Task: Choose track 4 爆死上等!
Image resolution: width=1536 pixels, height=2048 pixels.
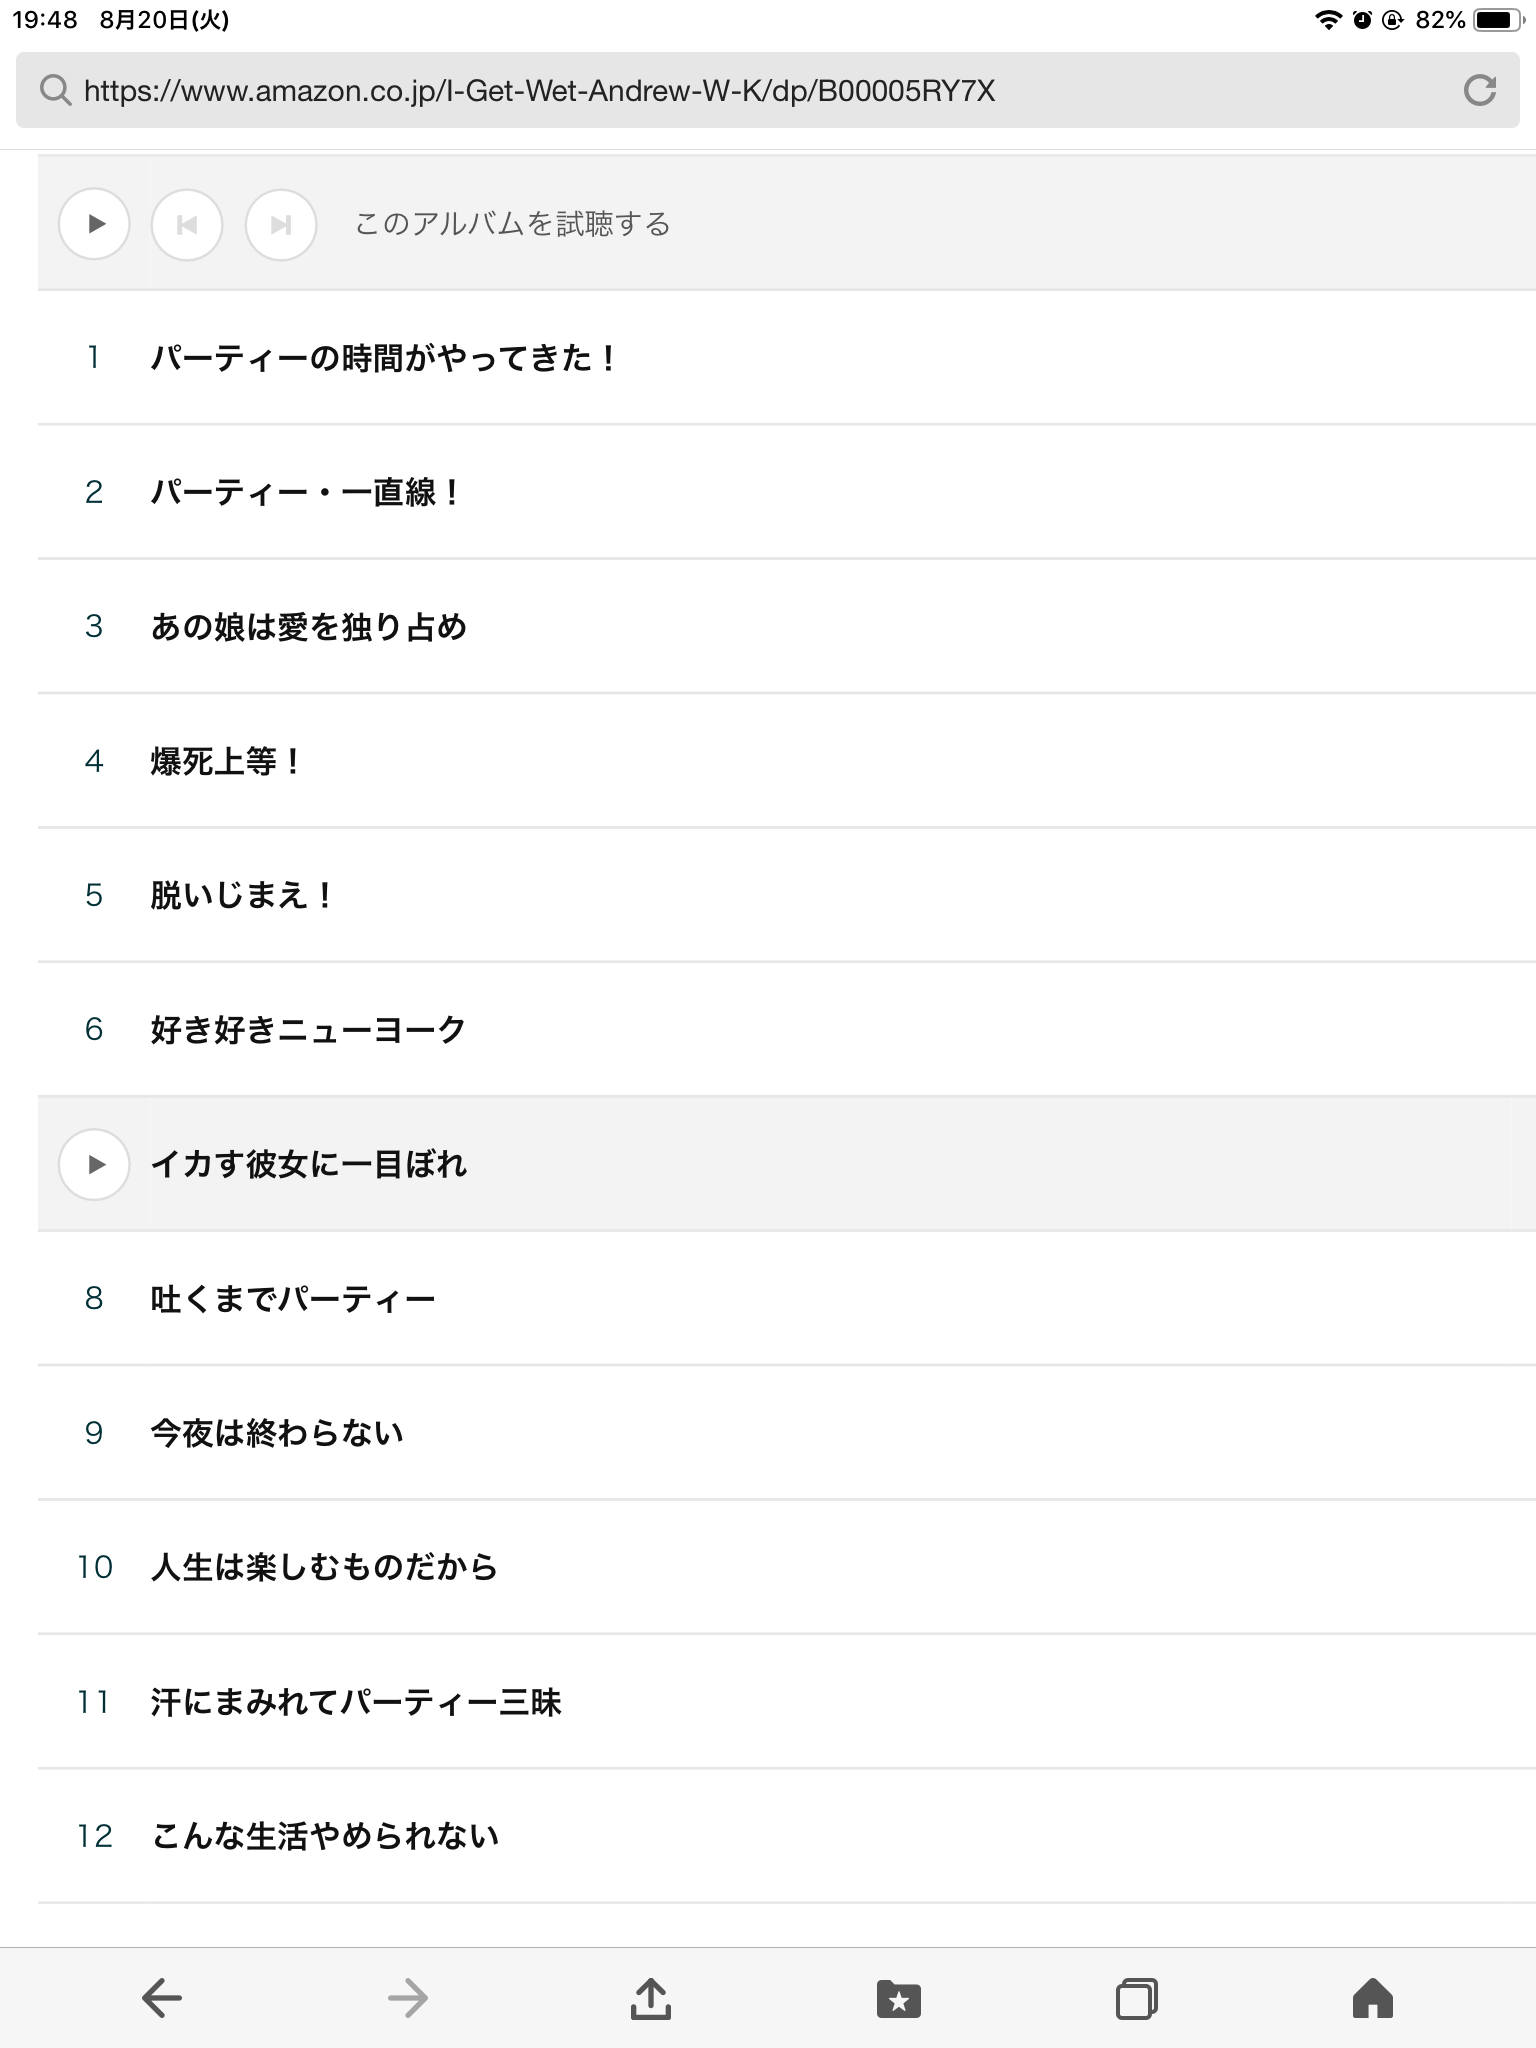Action: (787, 761)
